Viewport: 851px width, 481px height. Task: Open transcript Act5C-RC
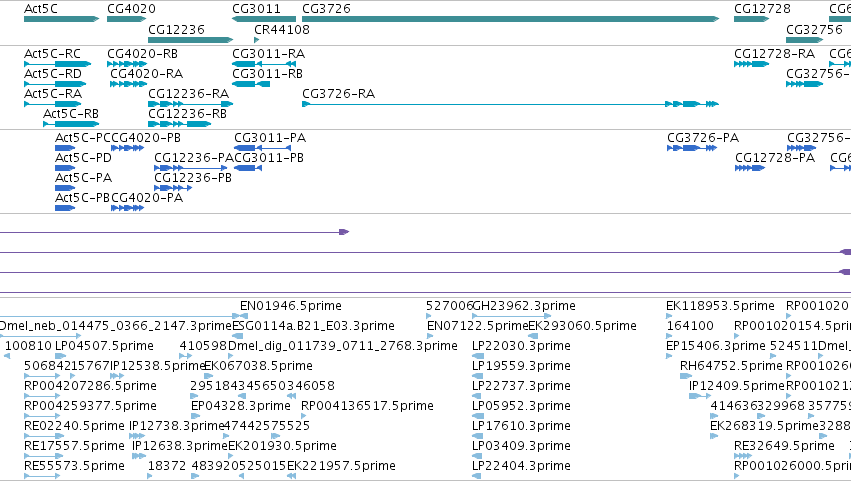[52, 54]
